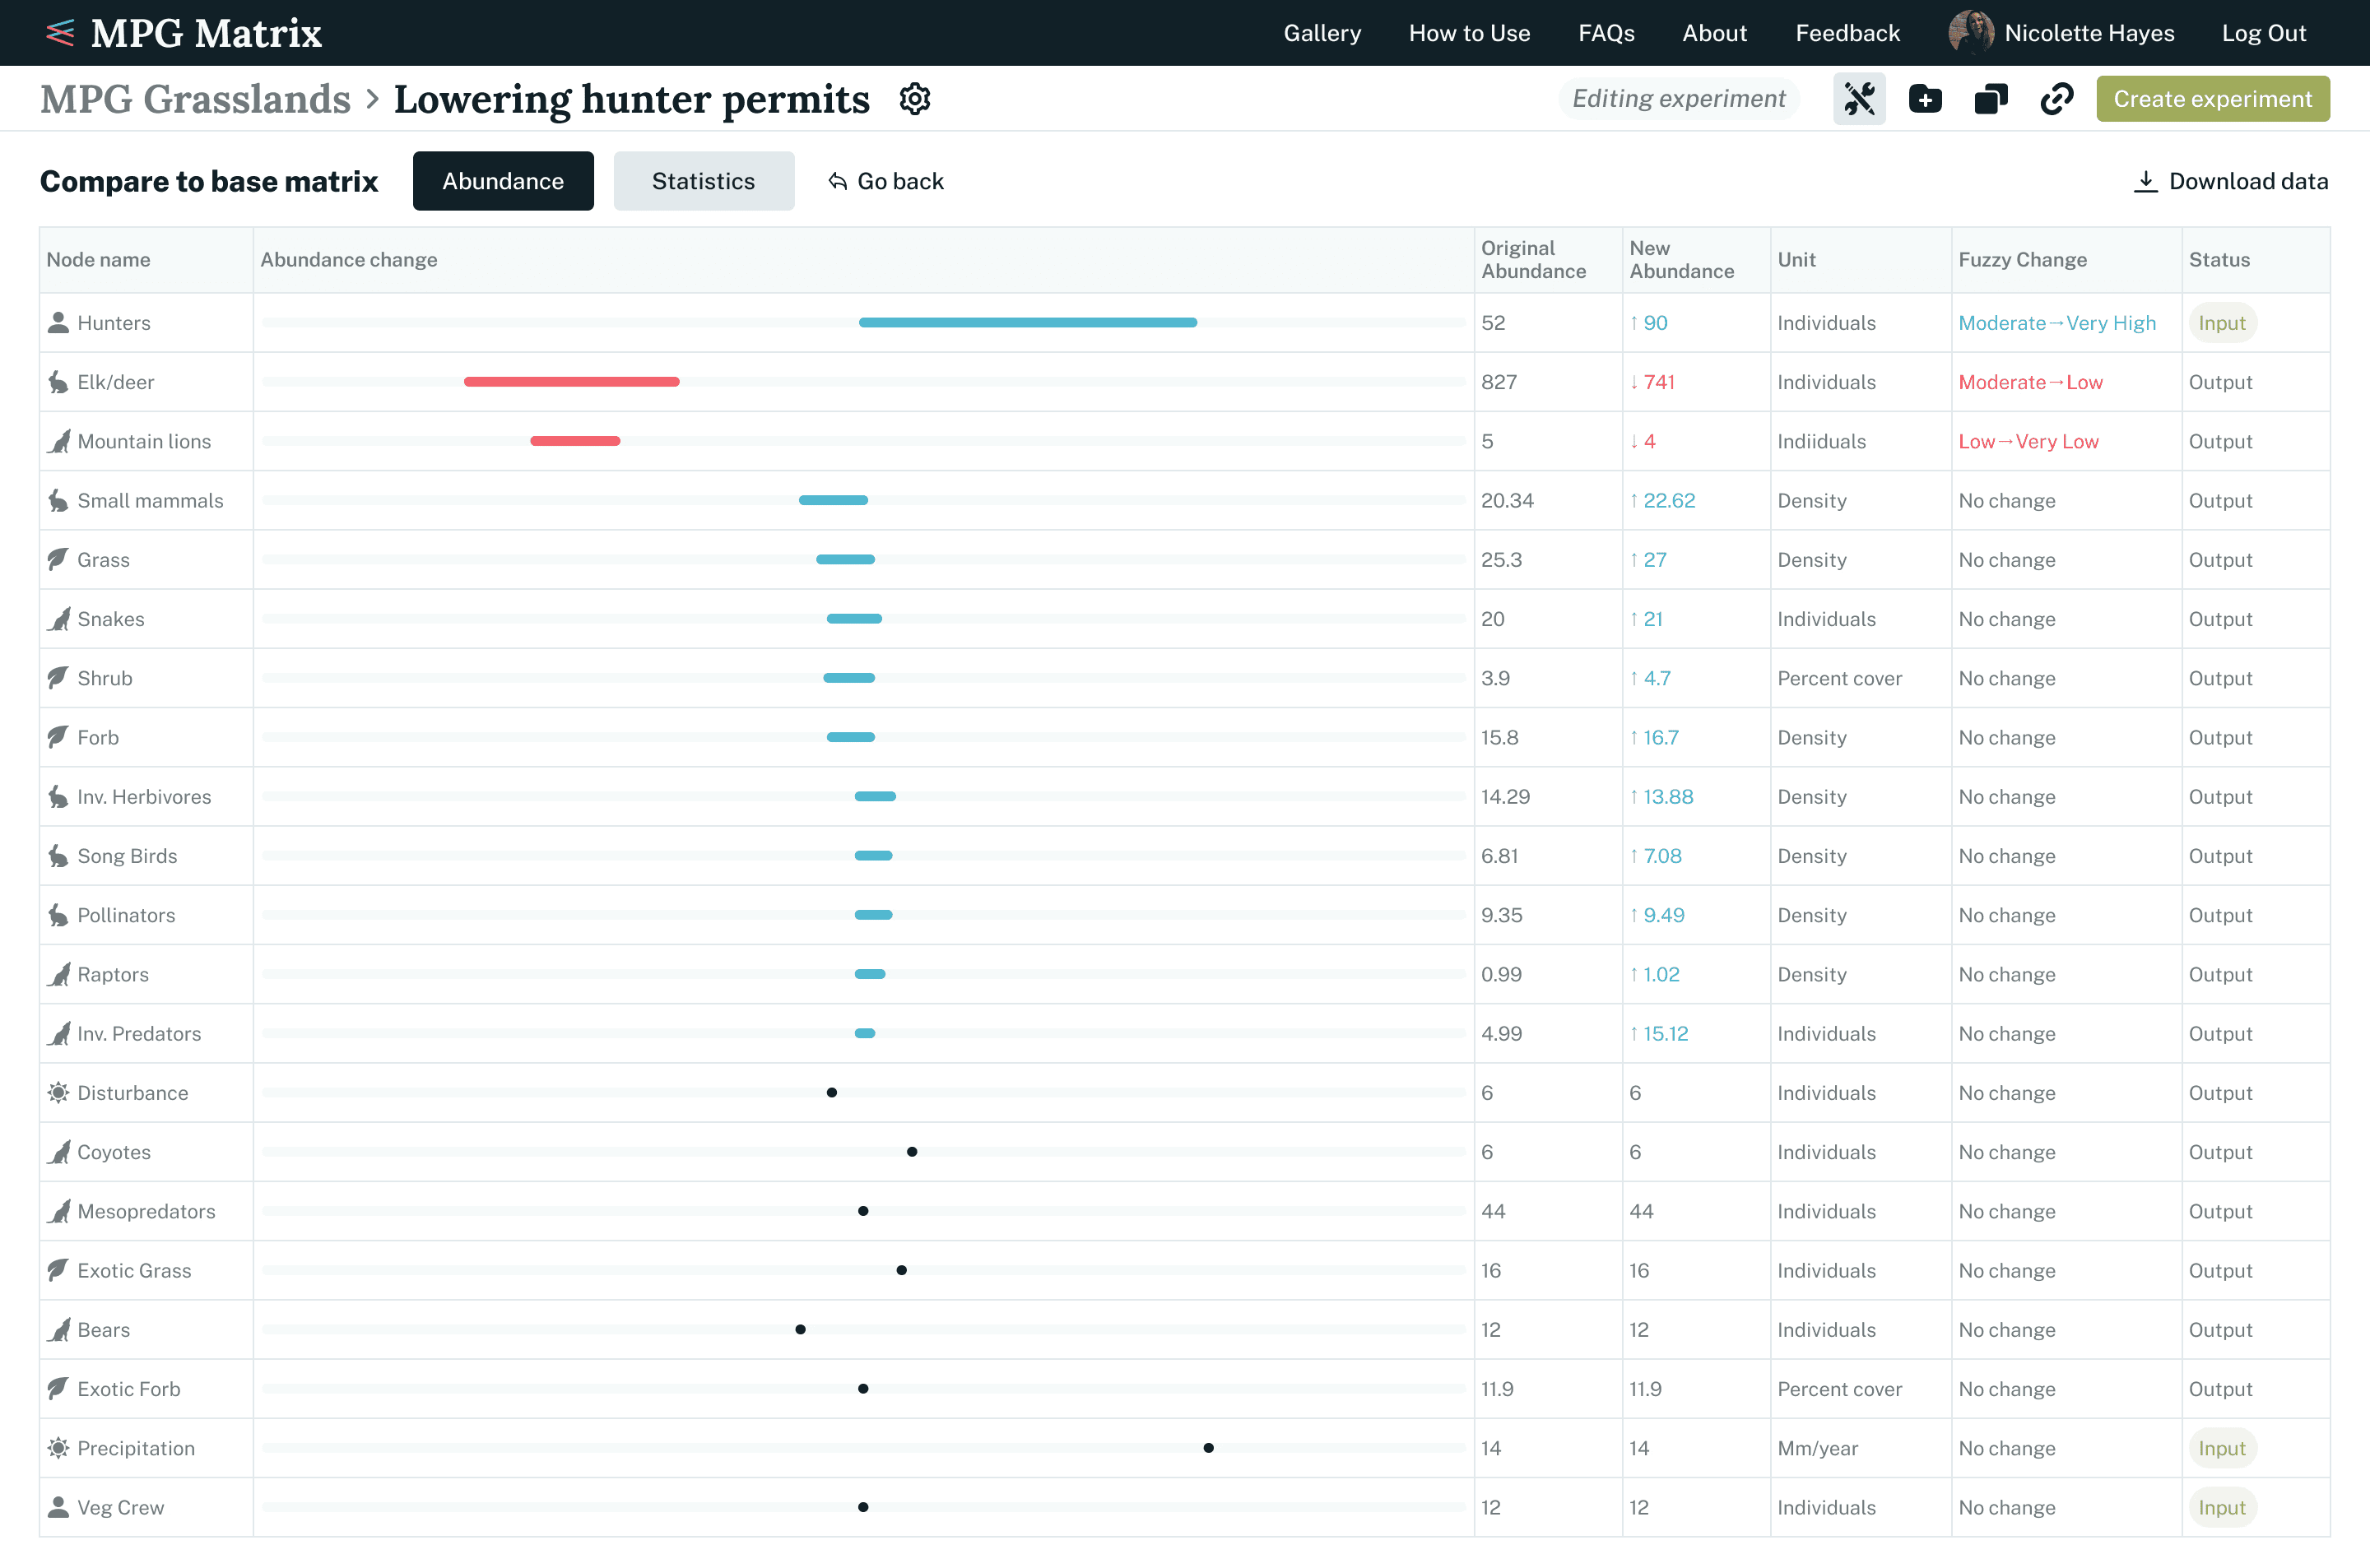Open the FAQs page

[1606, 33]
